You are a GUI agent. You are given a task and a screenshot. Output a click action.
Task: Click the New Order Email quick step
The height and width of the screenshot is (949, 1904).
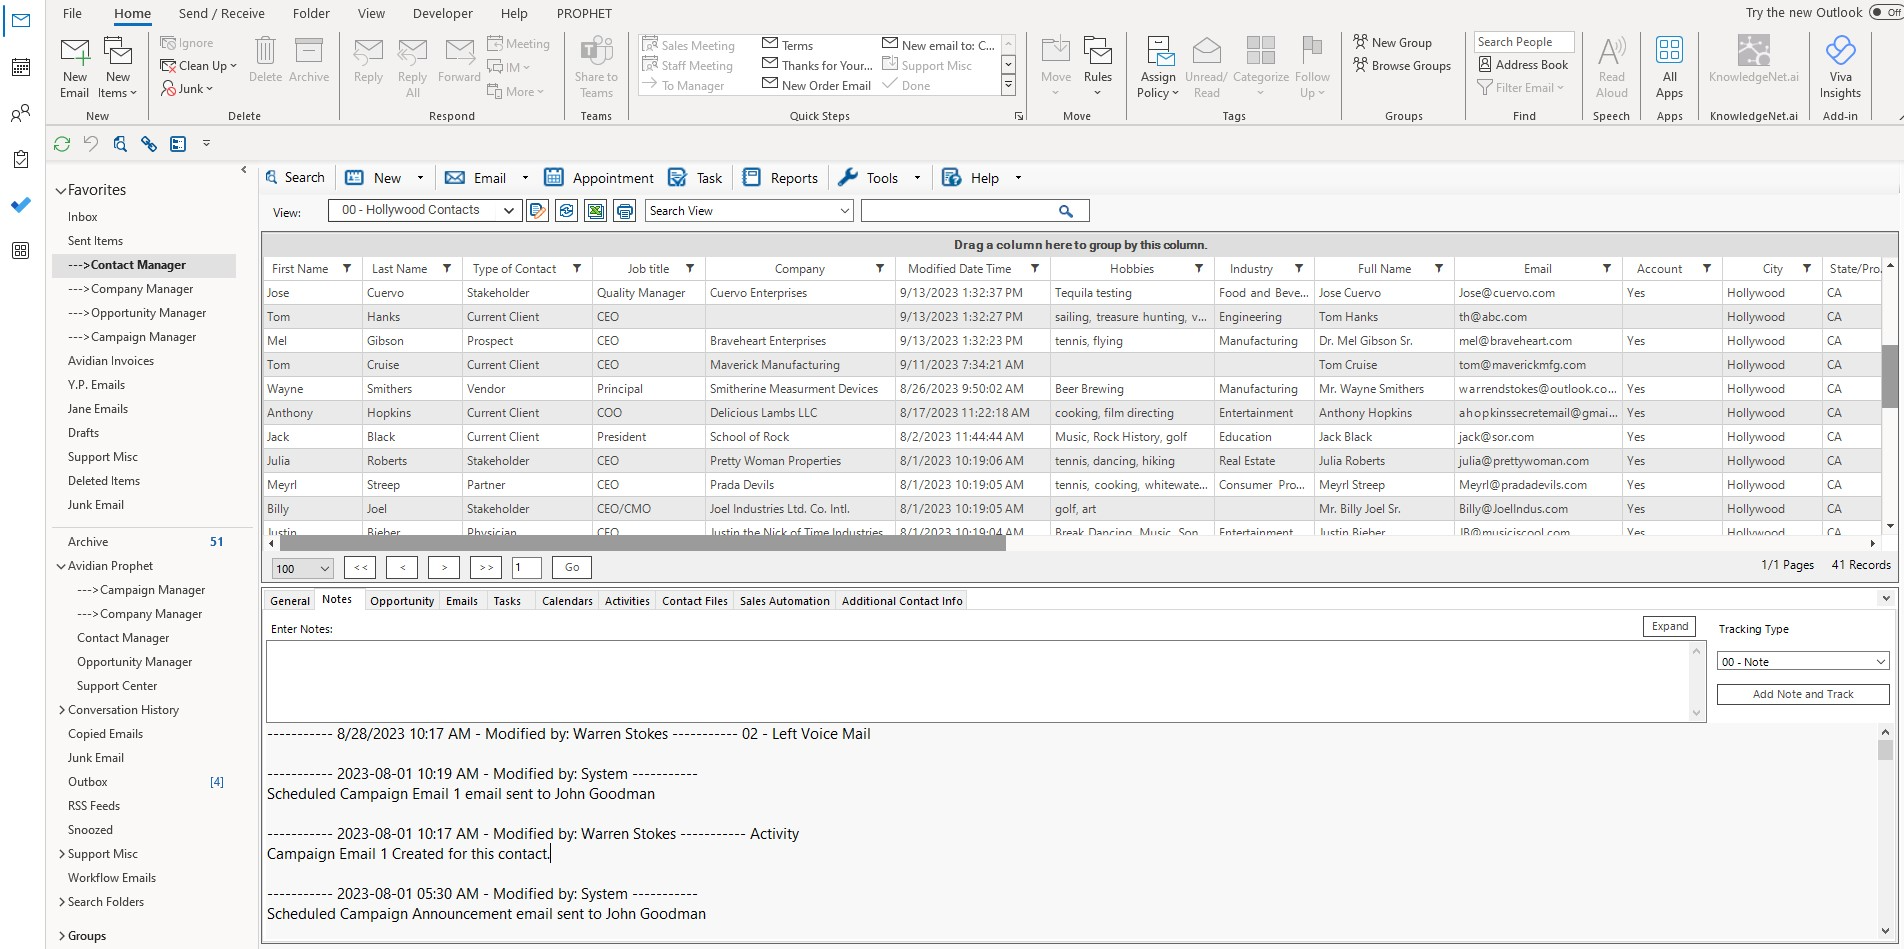click(x=817, y=86)
